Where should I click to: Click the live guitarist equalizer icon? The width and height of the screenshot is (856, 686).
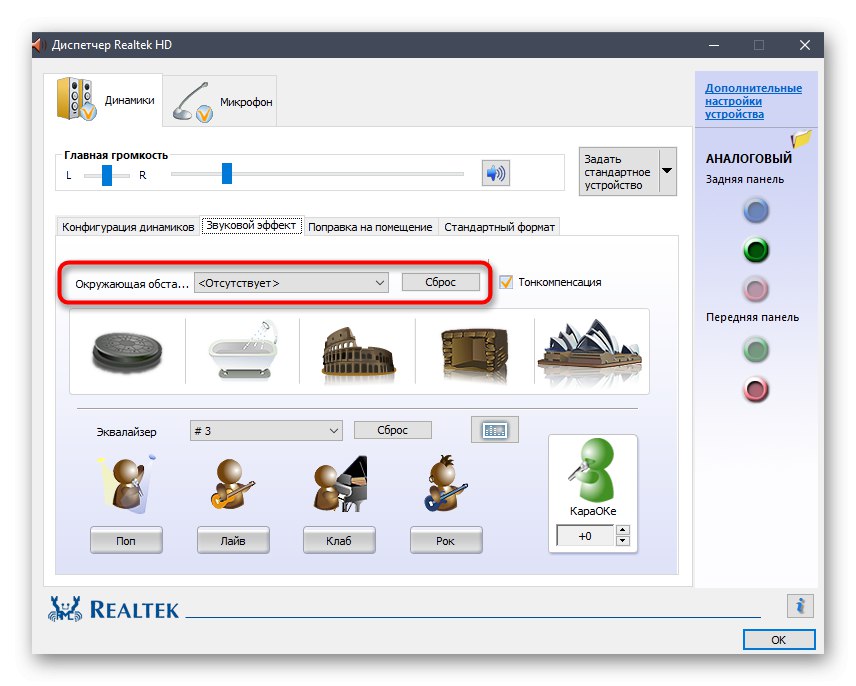pyautogui.click(x=232, y=485)
